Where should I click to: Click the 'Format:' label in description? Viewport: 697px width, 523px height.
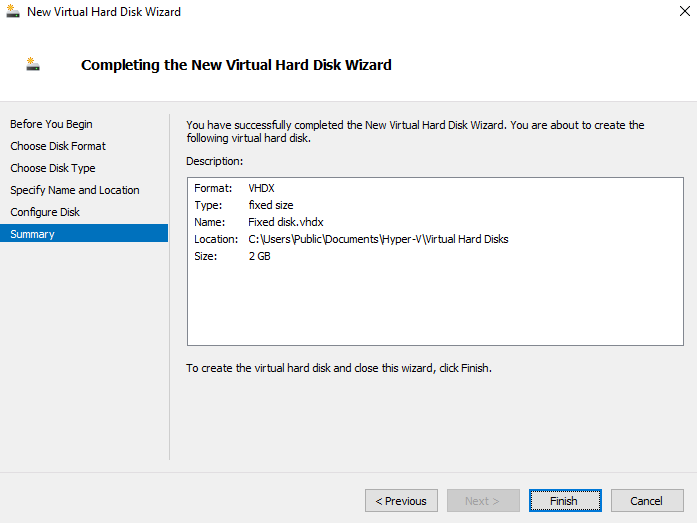coord(213,188)
